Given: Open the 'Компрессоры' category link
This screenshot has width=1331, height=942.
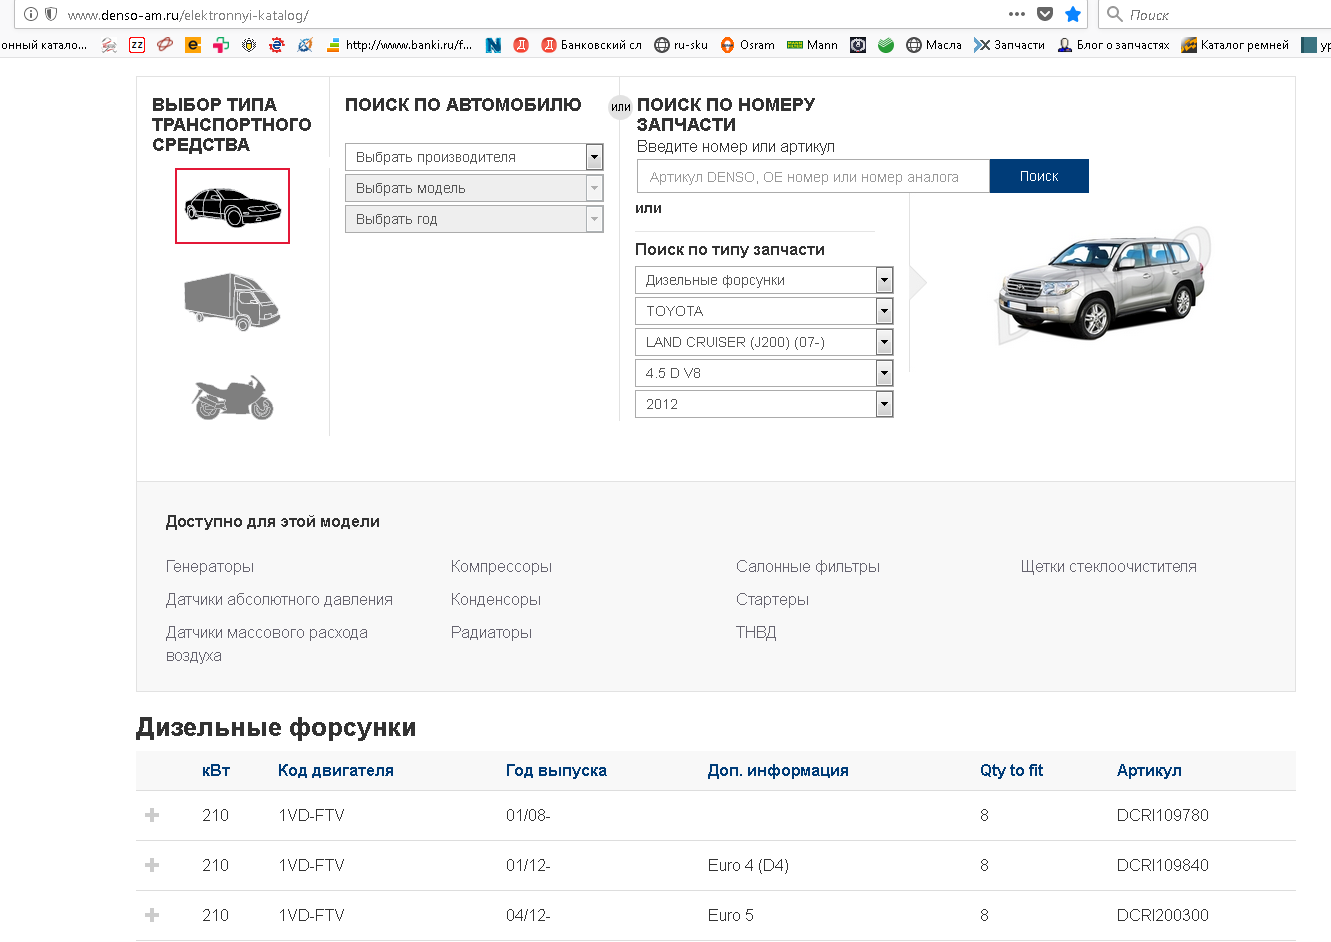Looking at the screenshot, I should click(501, 566).
